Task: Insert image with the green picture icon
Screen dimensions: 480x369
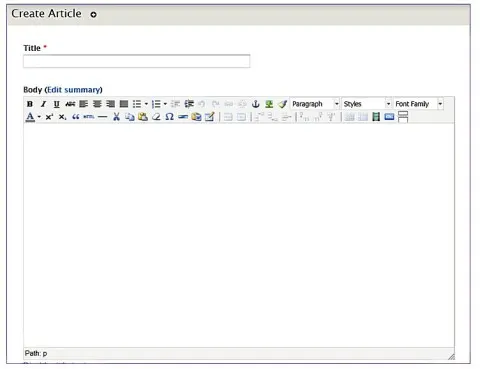Action: 269,104
